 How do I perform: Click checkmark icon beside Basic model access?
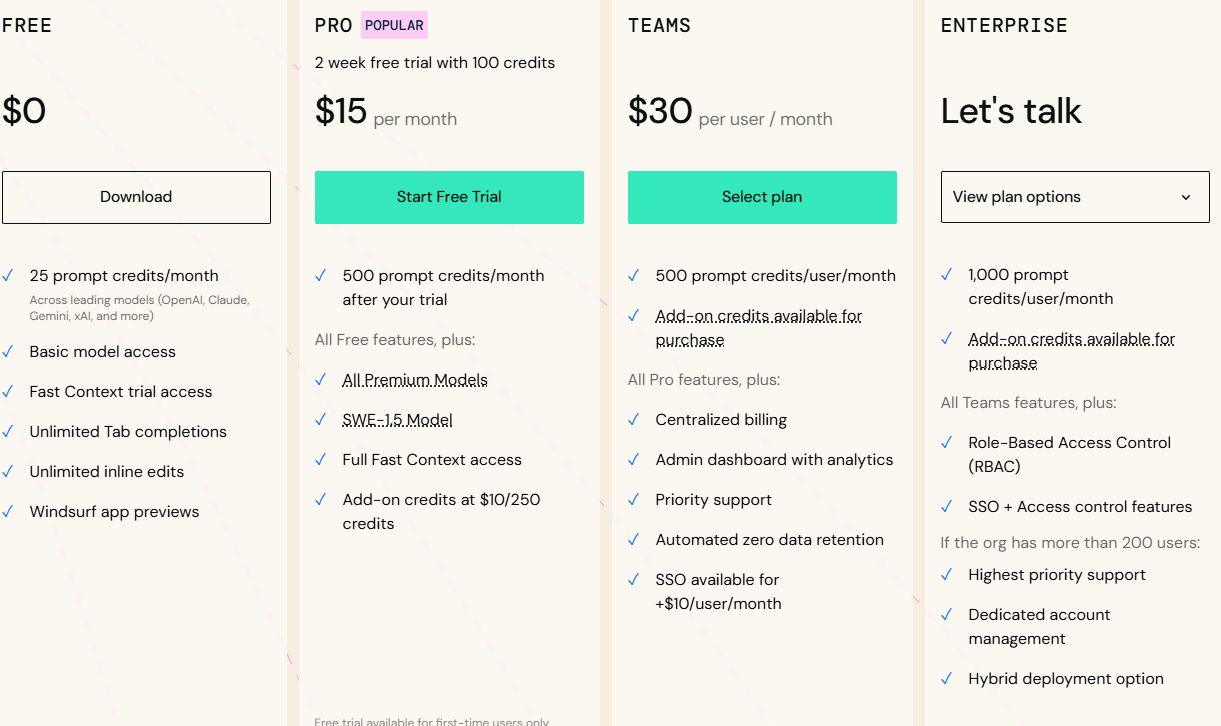[8, 352]
